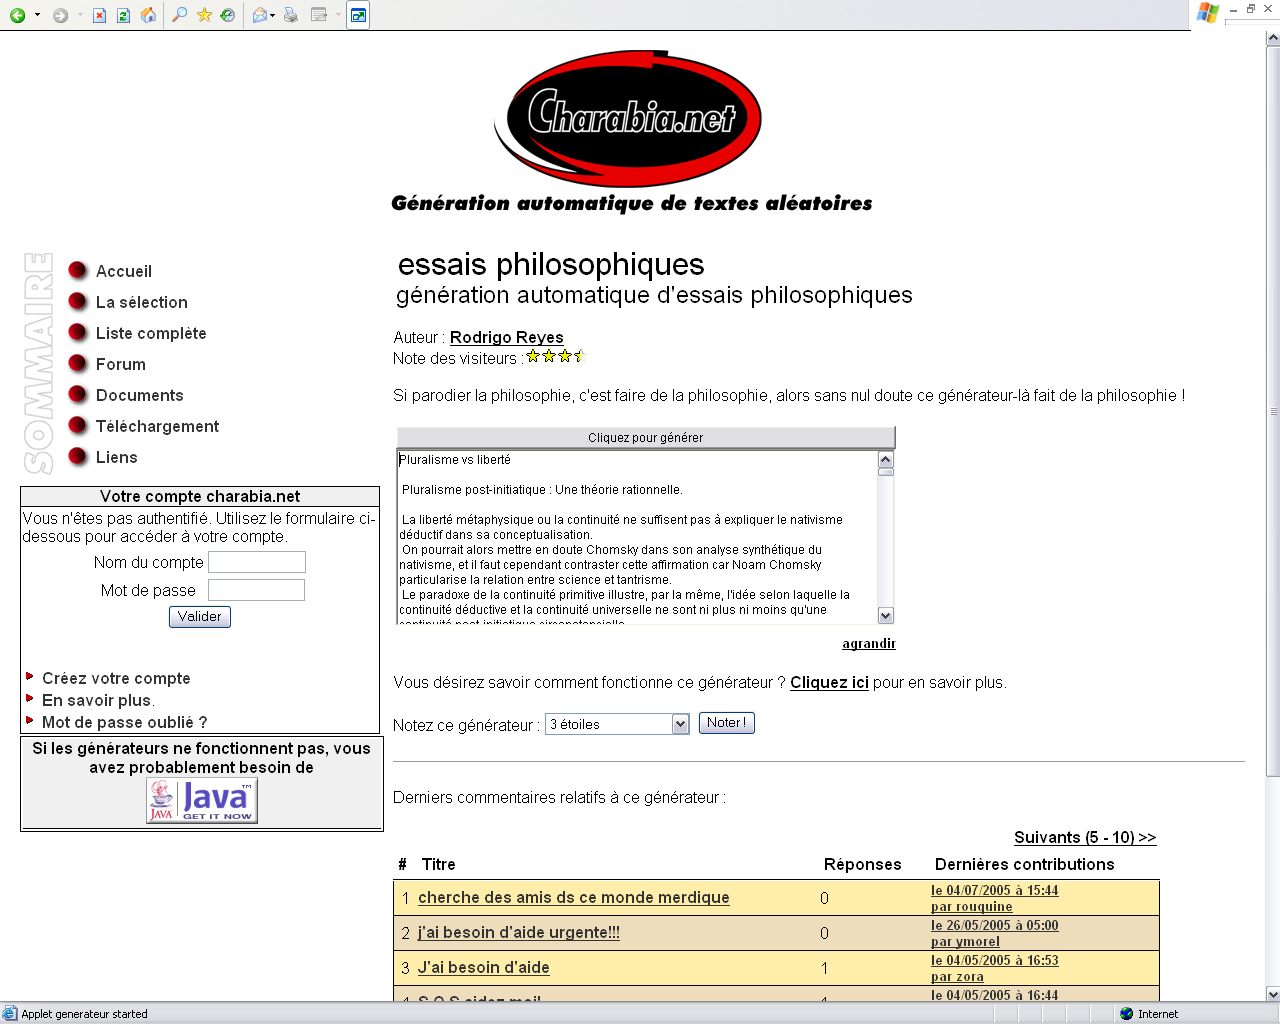Image resolution: width=1280 pixels, height=1024 pixels.
Task: Open the par ymorel author link
Action: point(965,942)
